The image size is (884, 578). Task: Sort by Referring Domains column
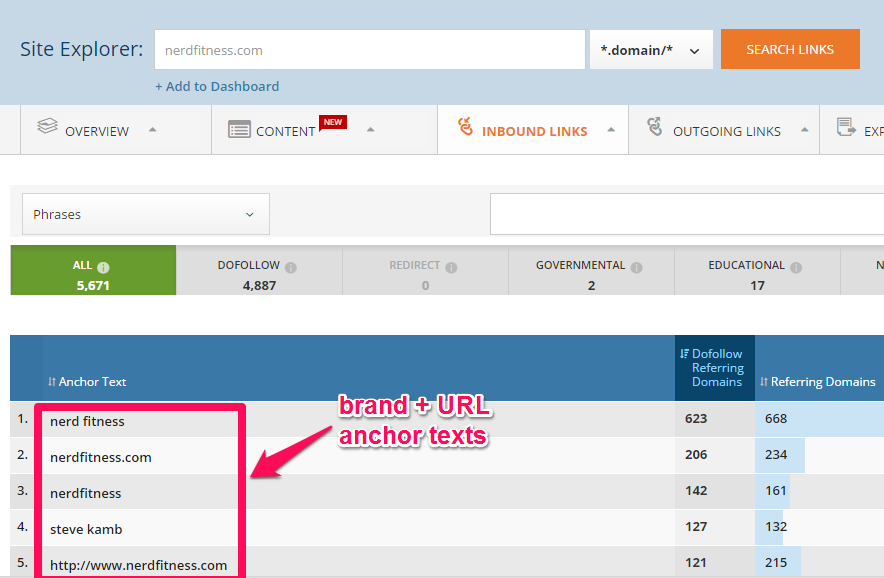coord(817,382)
